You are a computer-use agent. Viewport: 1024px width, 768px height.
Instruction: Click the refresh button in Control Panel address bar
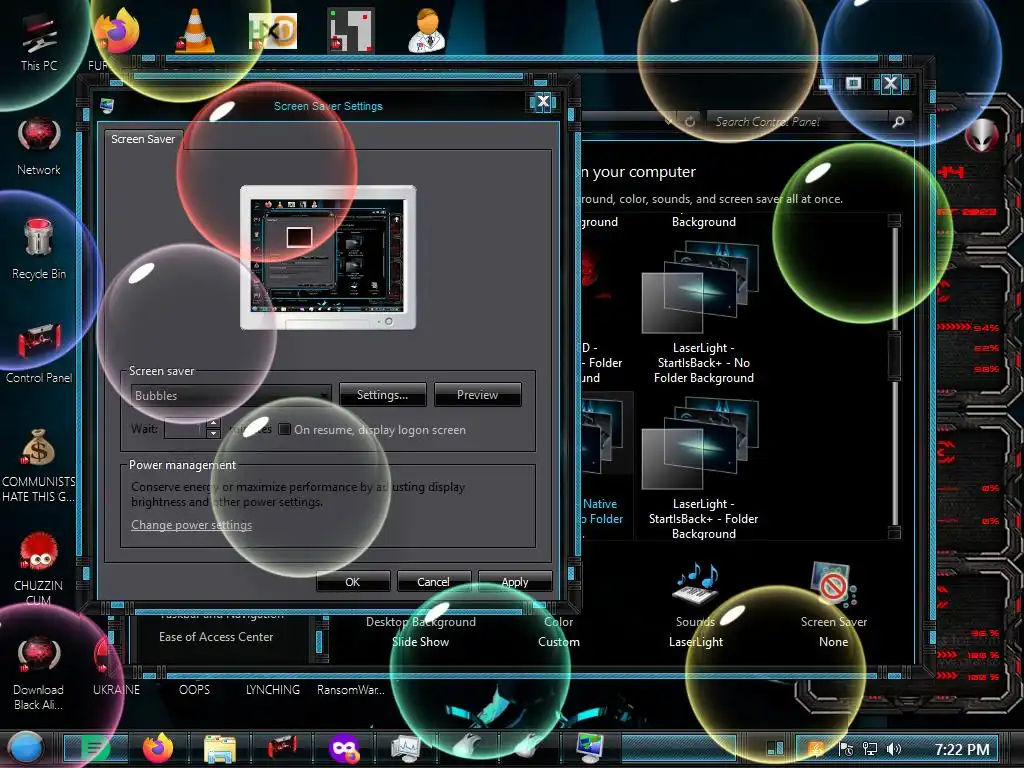point(690,121)
